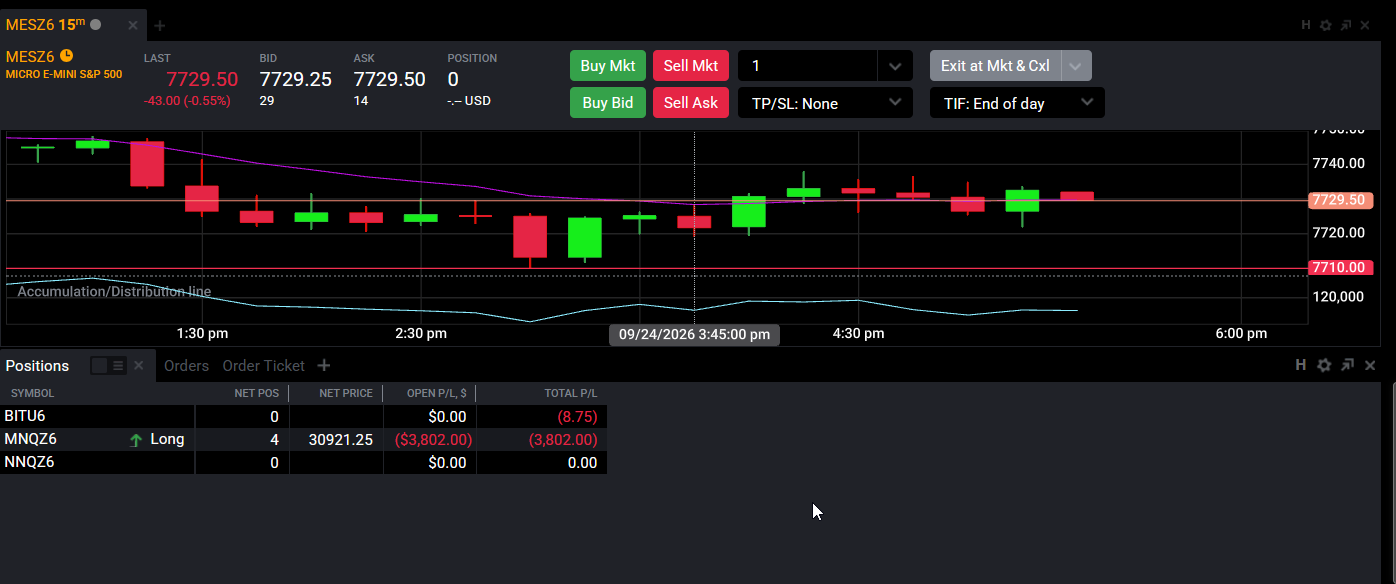This screenshot has width=1396, height=584.
Task: Sort by the TOTAL P/L column header
Action: pos(570,394)
